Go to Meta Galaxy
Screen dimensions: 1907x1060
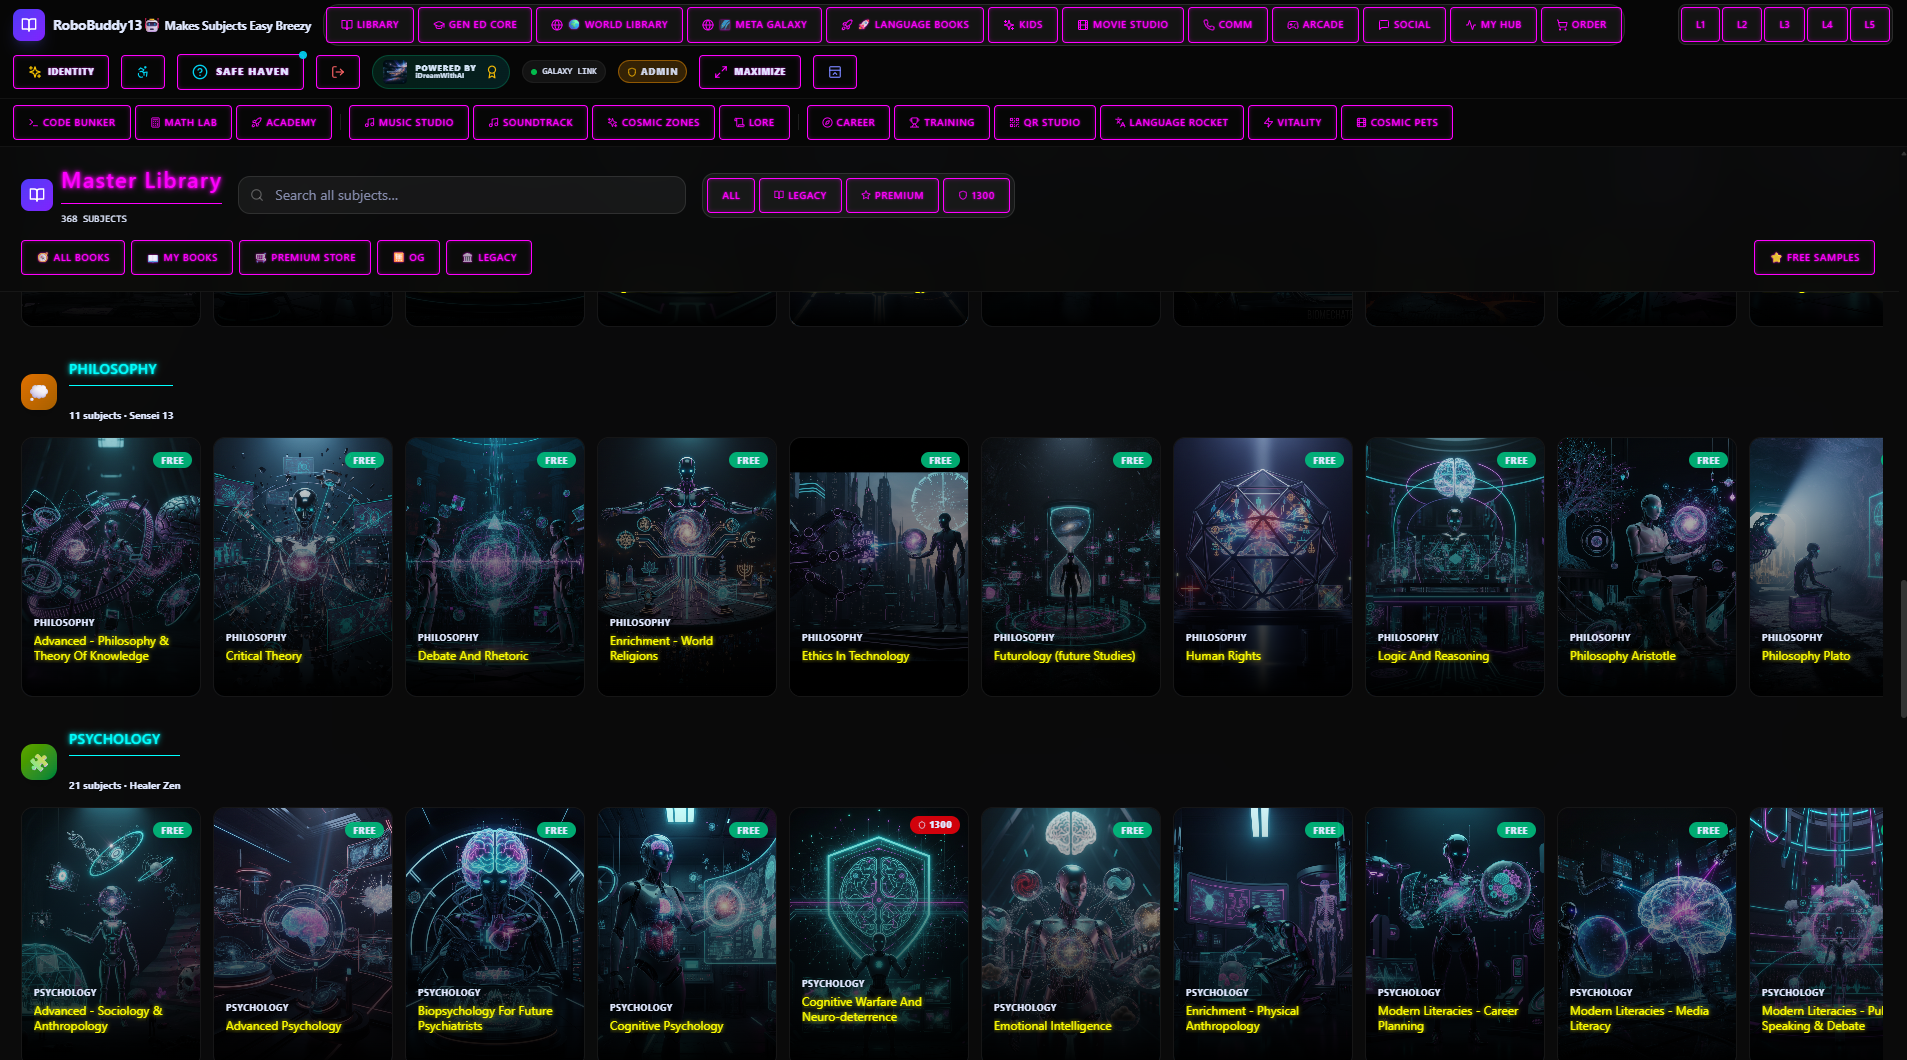(x=754, y=25)
